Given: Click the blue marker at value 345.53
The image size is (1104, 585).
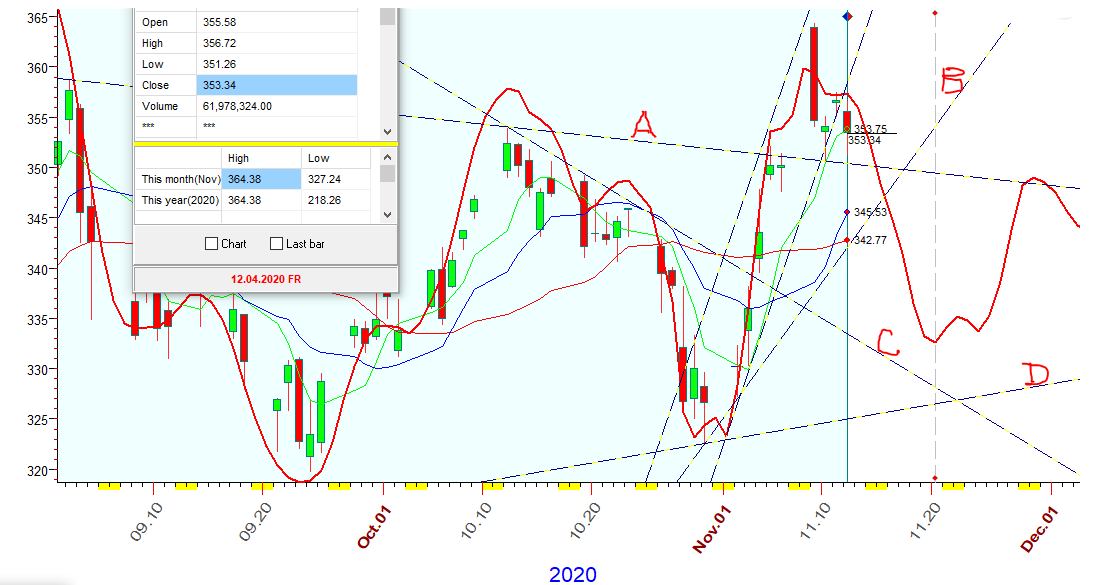Looking at the screenshot, I should click(848, 212).
